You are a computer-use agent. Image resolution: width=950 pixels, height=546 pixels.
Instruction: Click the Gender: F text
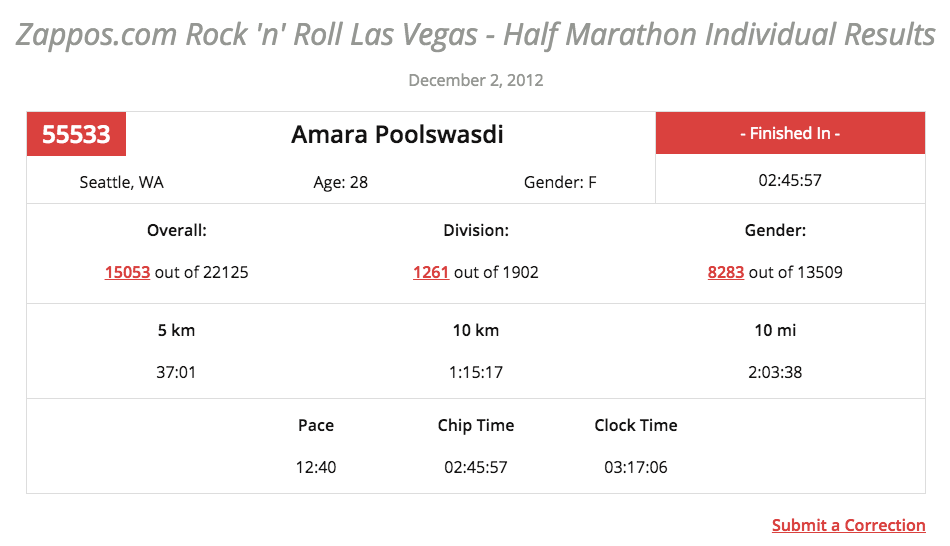pos(560,182)
